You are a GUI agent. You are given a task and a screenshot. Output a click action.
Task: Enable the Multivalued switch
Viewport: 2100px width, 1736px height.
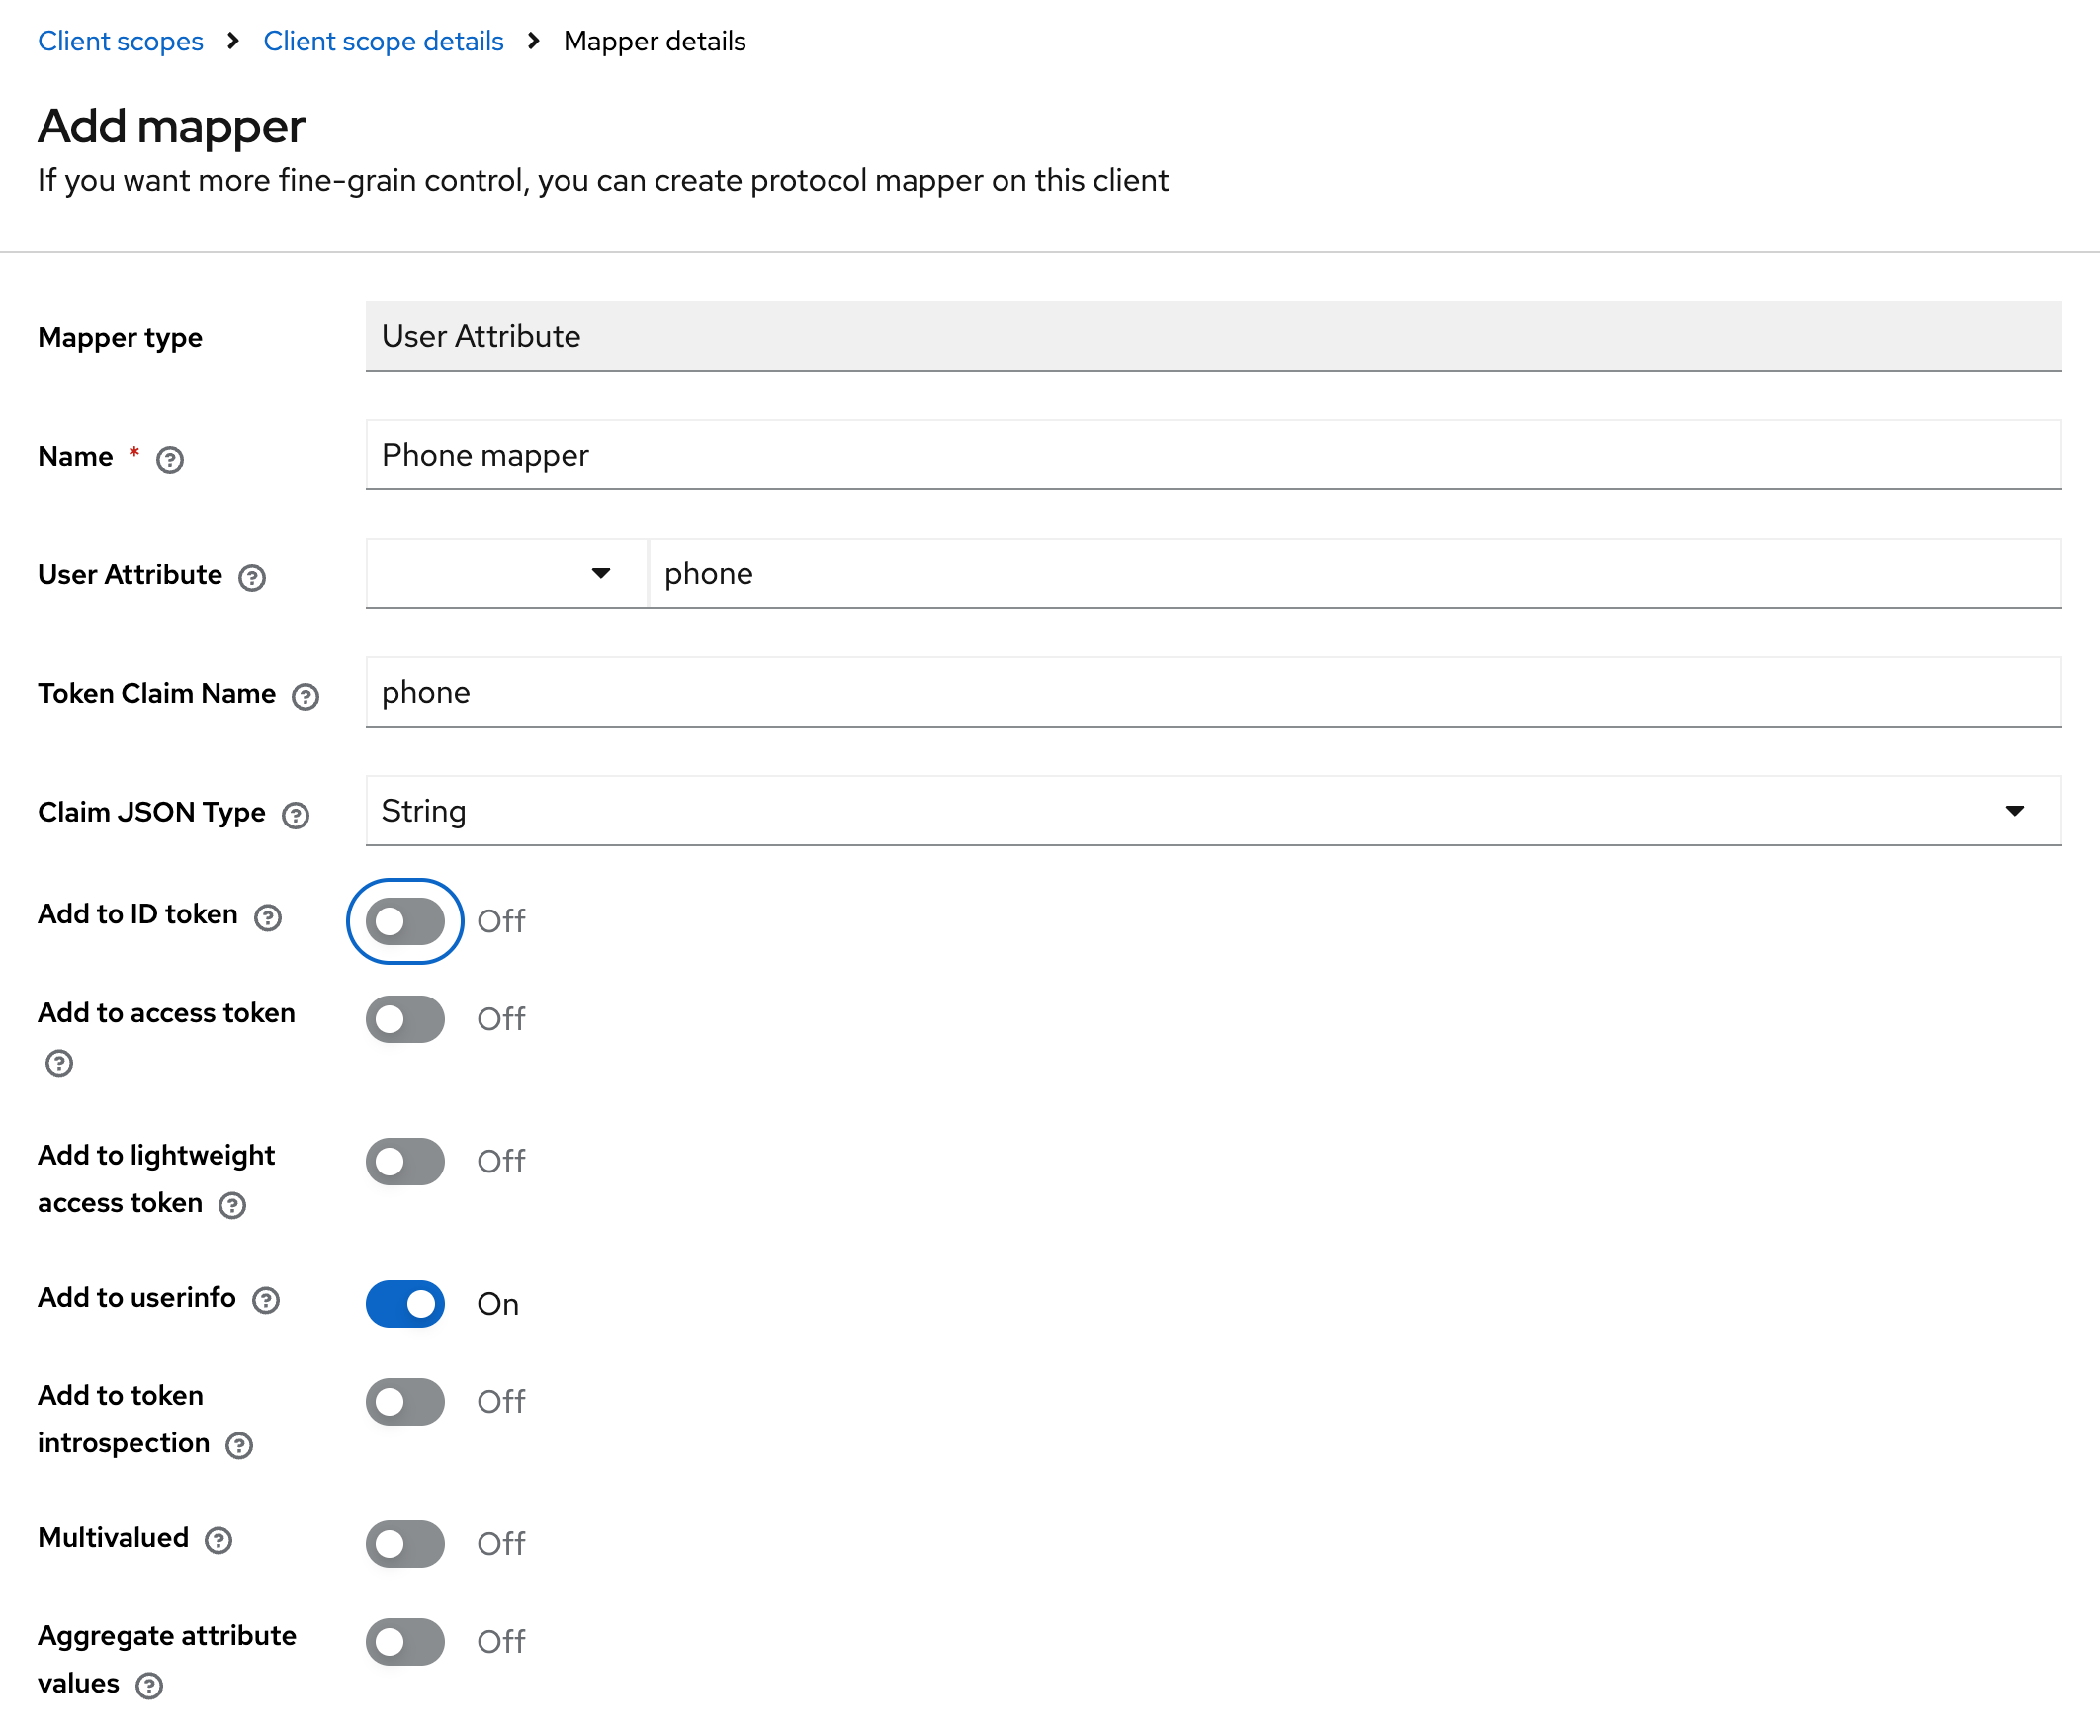(x=405, y=1544)
